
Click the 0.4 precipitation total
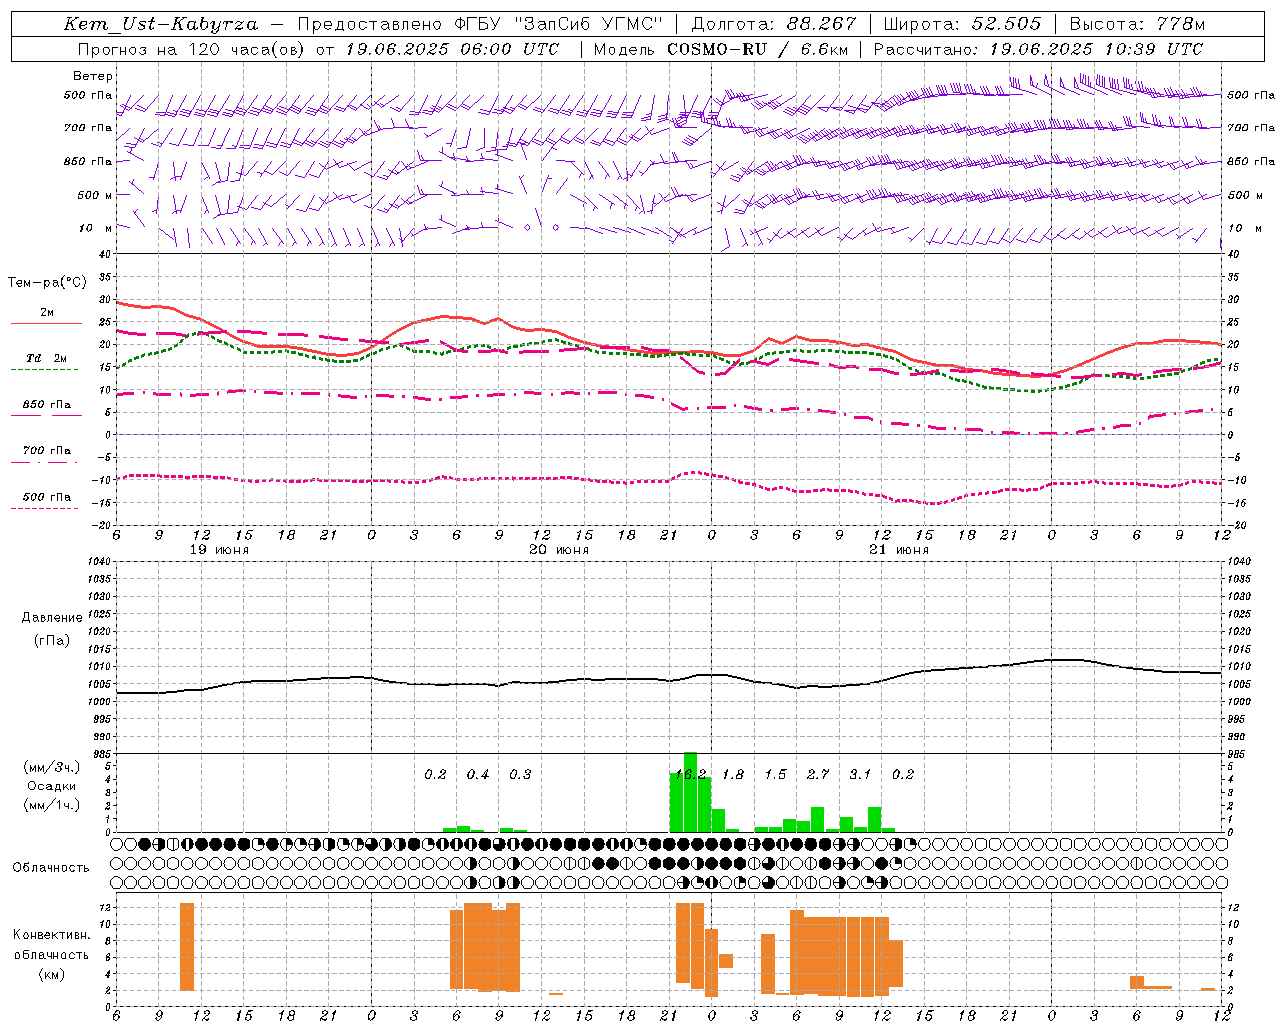click(x=478, y=775)
